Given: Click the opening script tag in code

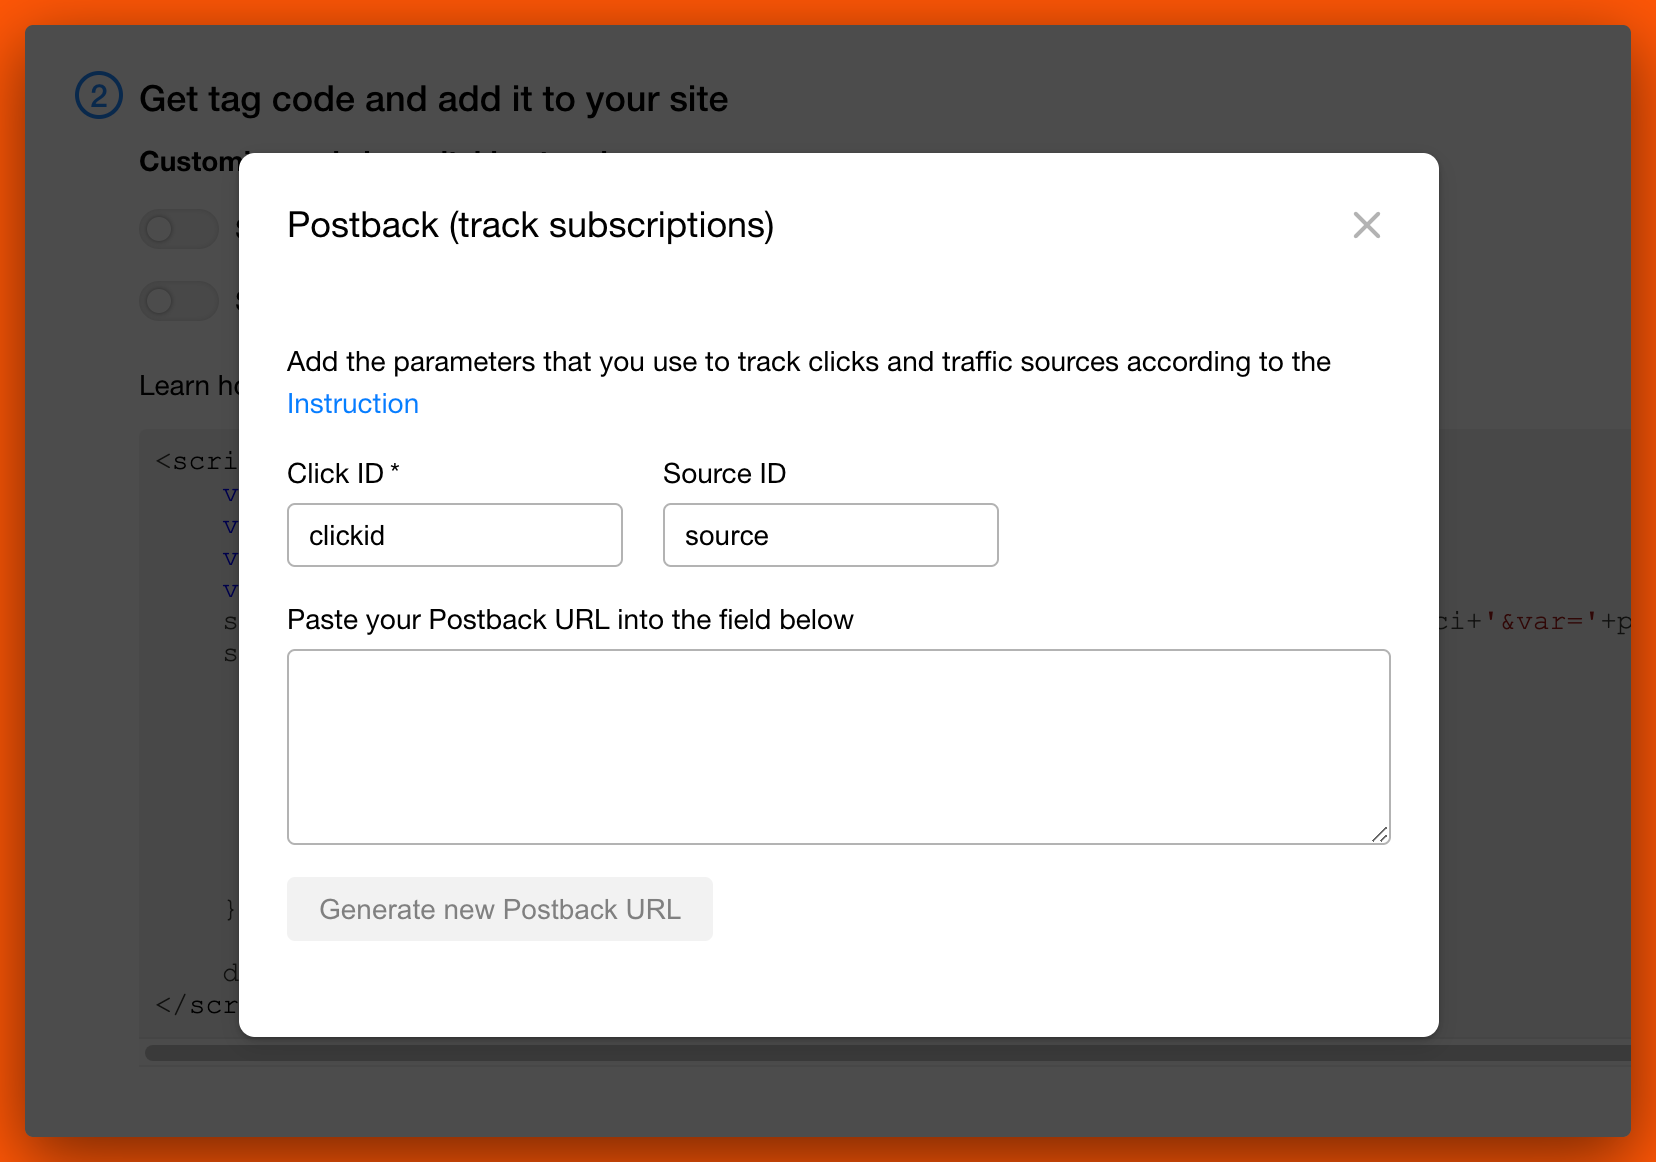Looking at the screenshot, I should (x=197, y=461).
